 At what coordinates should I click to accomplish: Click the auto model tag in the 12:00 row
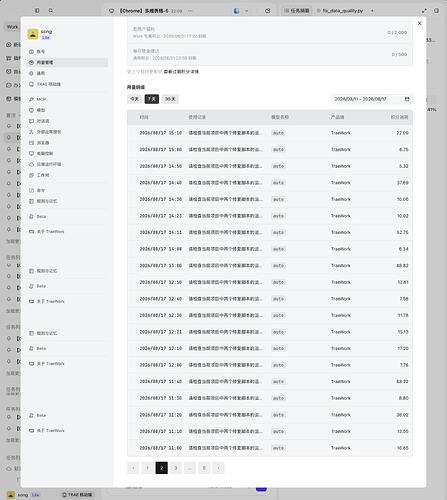click(278, 365)
